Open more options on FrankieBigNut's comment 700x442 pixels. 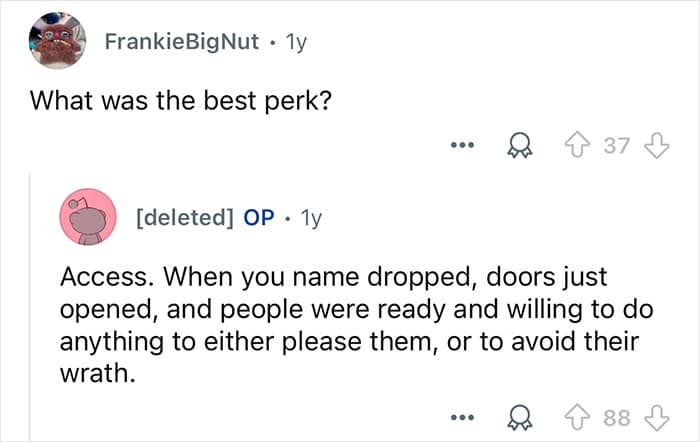click(460, 146)
